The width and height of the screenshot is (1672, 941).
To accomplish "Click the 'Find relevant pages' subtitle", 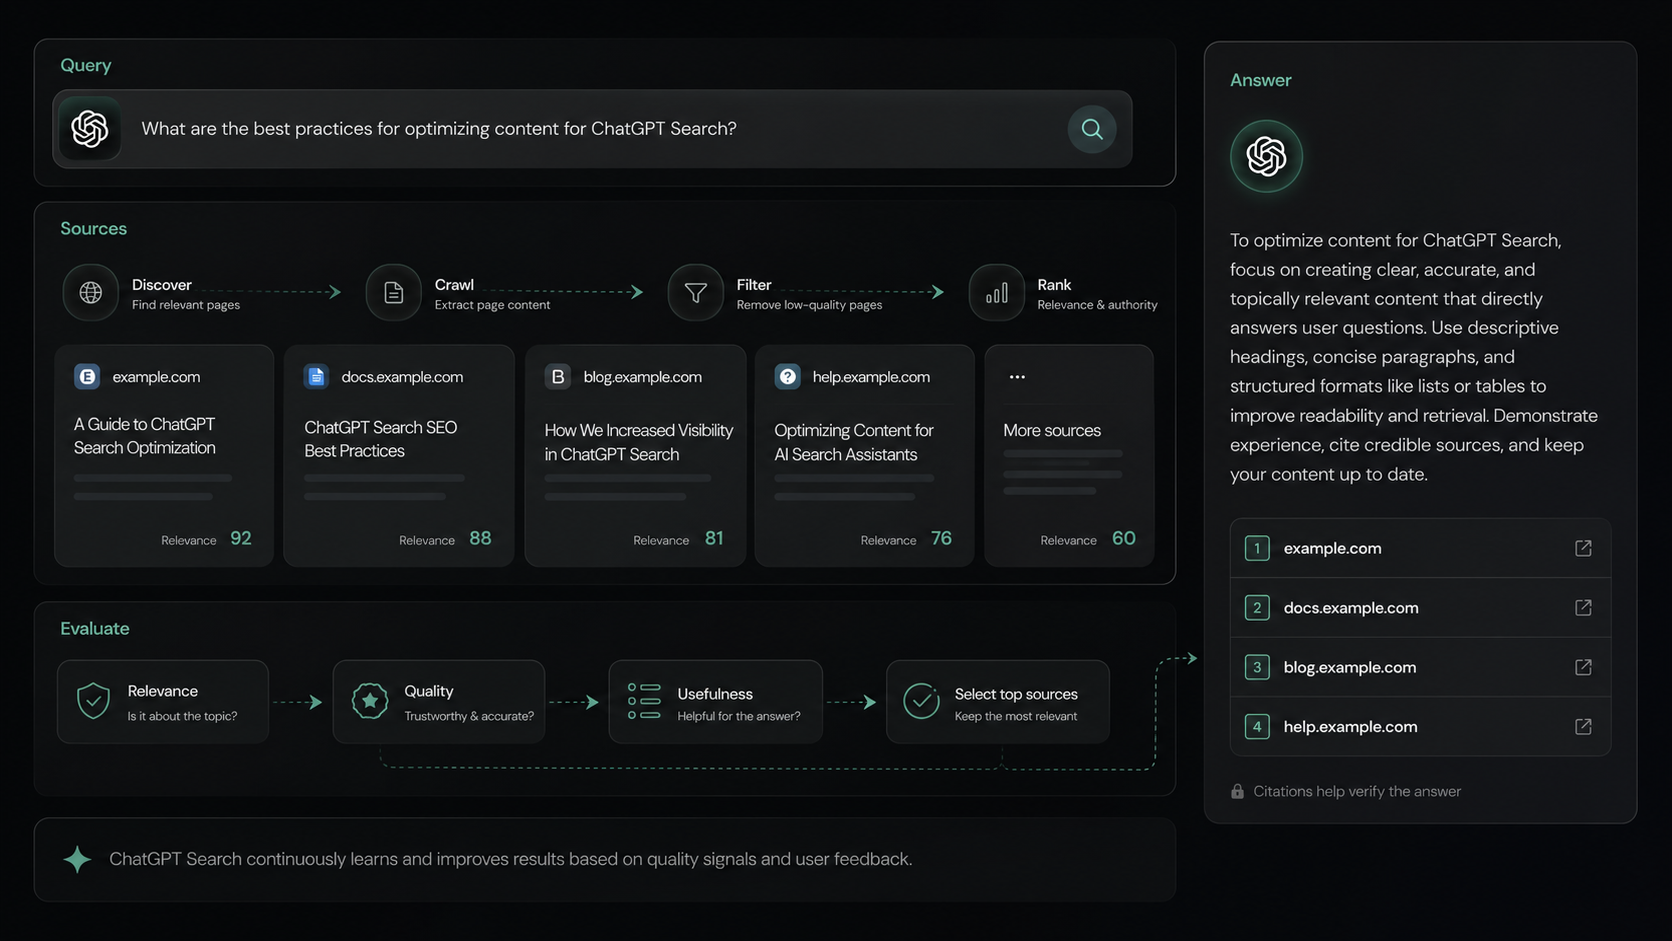I will 186,305.
